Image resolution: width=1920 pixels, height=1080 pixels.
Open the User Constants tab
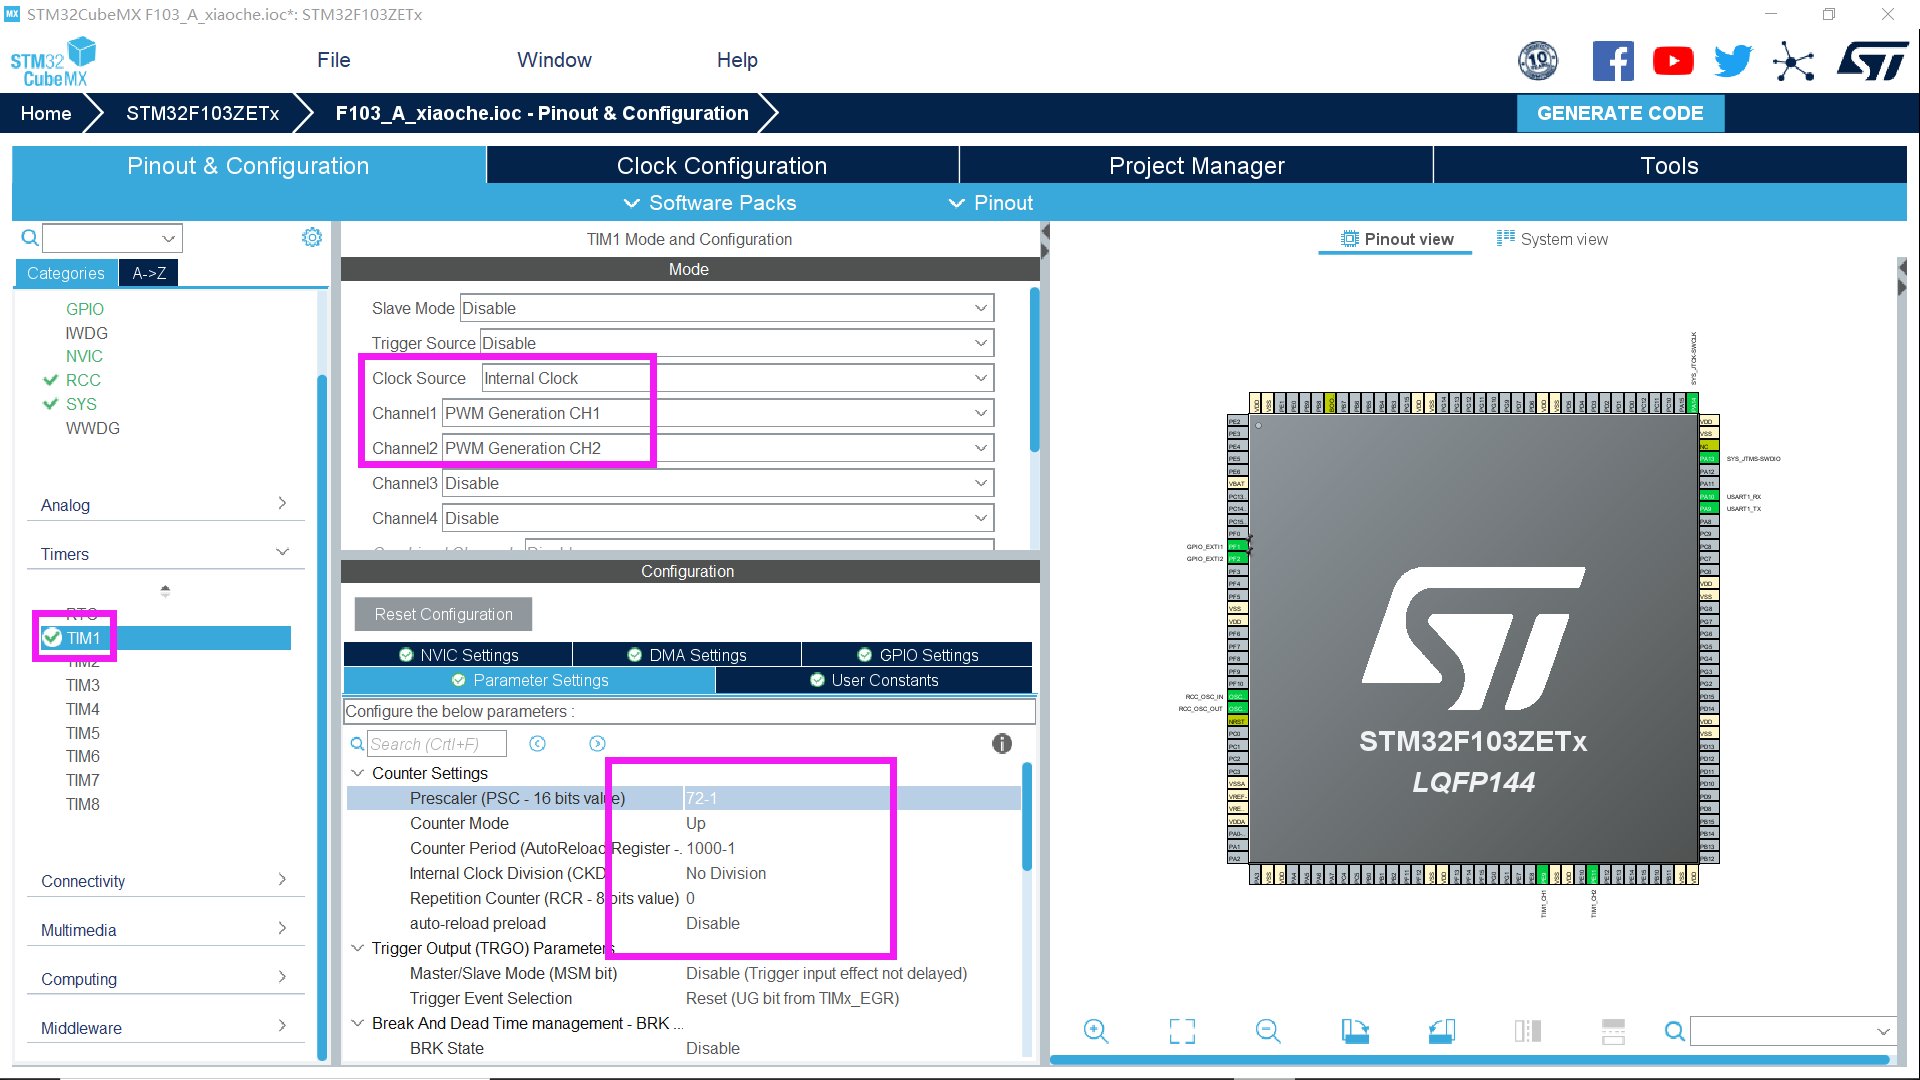point(874,680)
